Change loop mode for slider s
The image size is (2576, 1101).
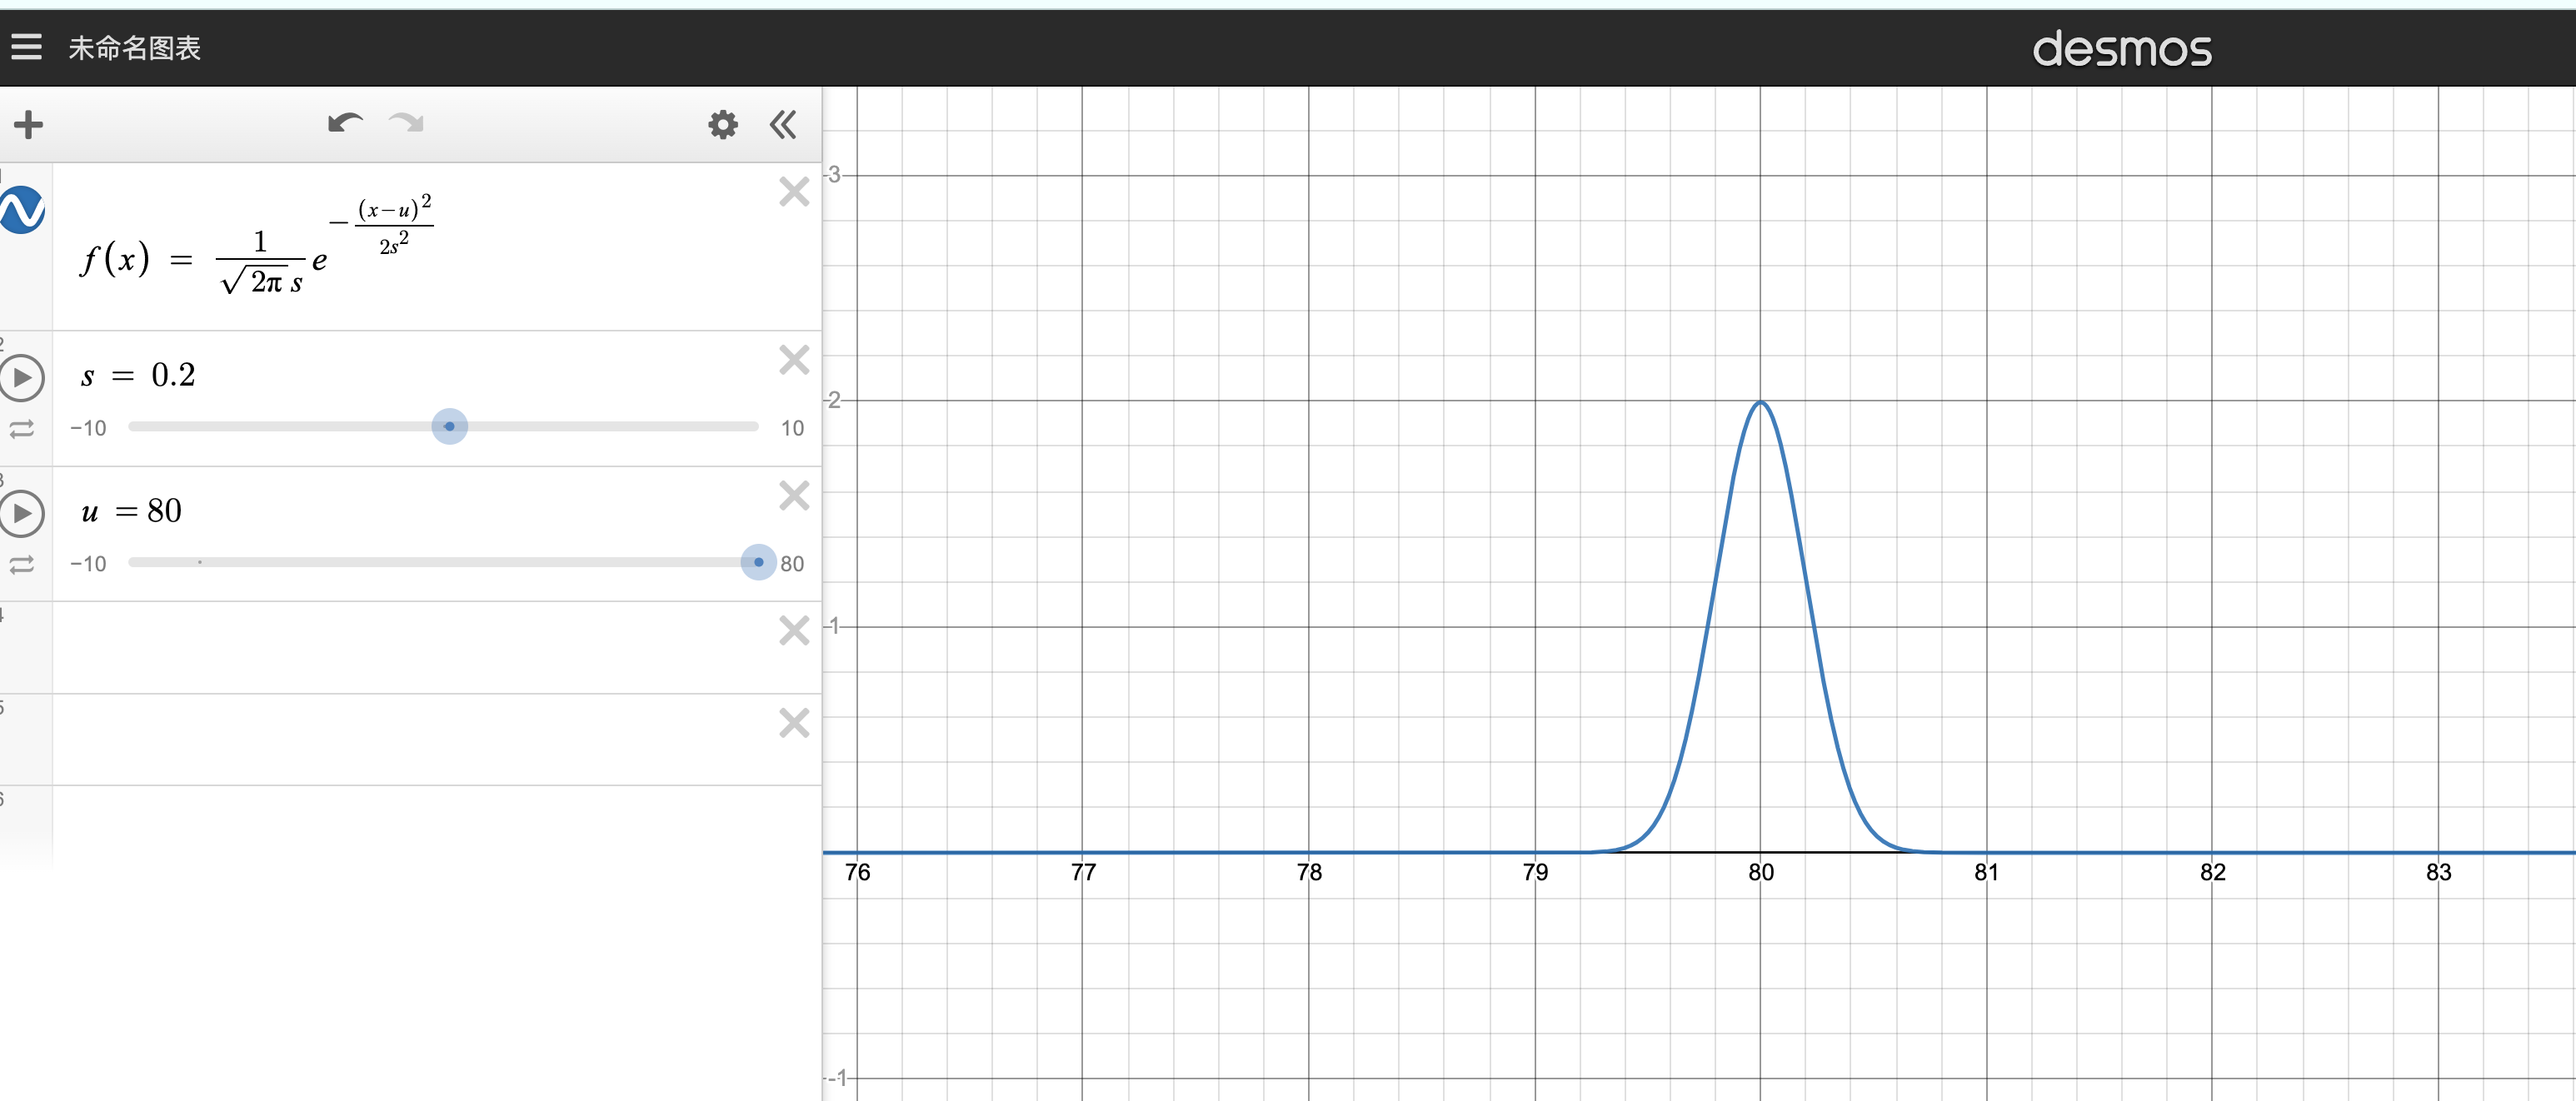coord(22,429)
